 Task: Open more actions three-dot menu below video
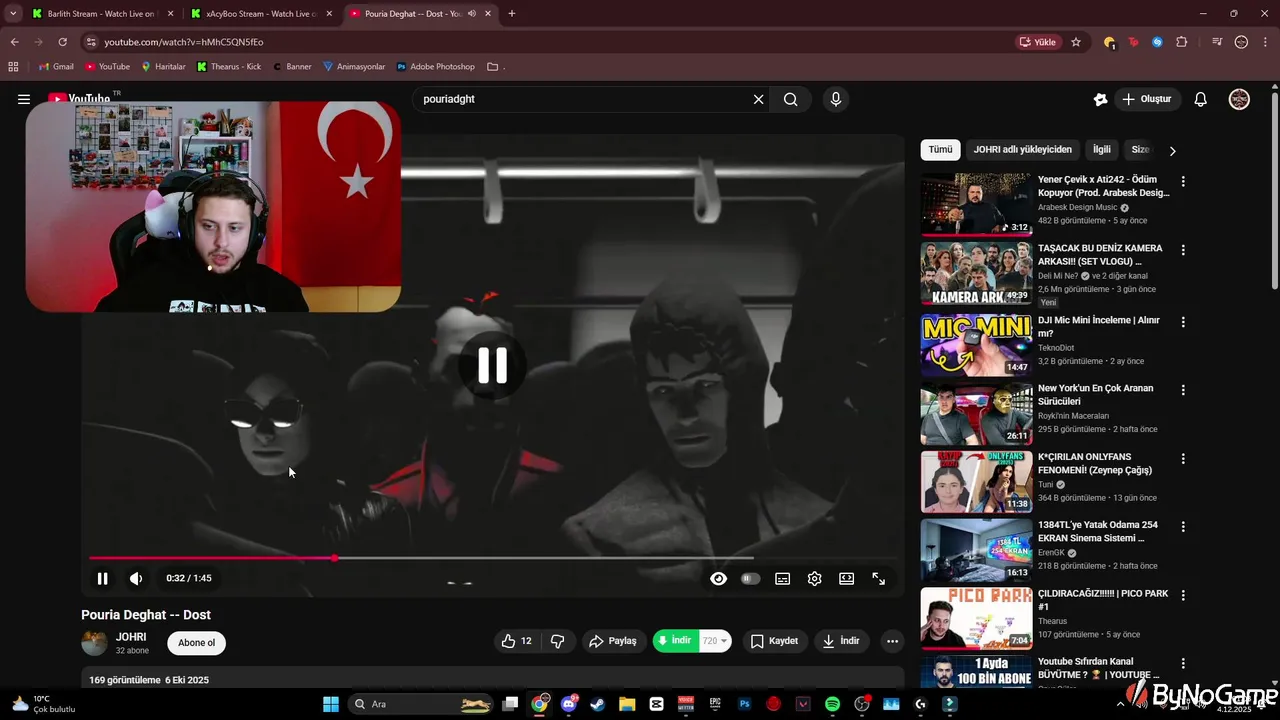(892, 641)
